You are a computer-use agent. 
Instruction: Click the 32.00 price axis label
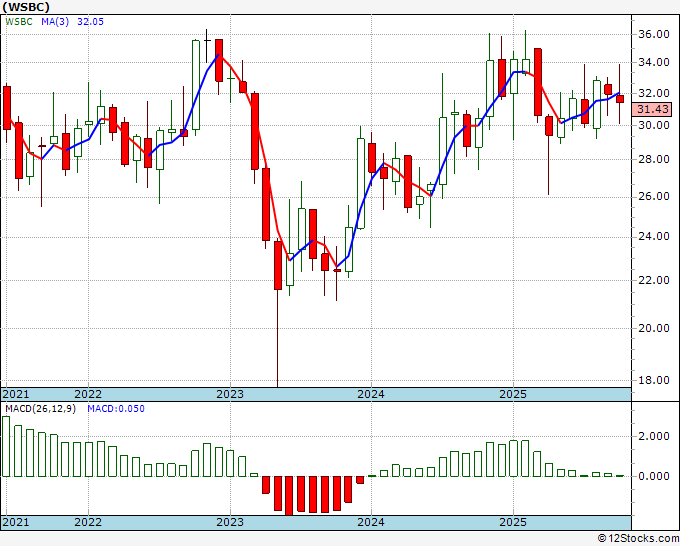click(654, 93)
